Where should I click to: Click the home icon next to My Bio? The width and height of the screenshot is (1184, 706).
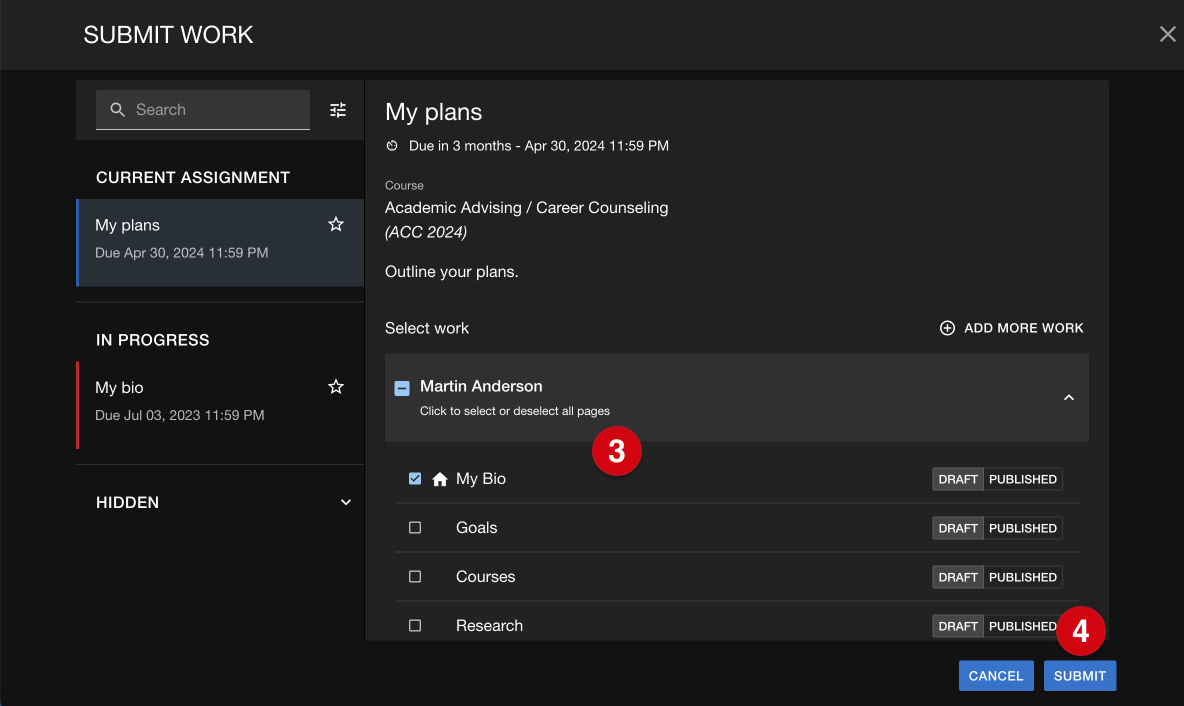point(439,479)
